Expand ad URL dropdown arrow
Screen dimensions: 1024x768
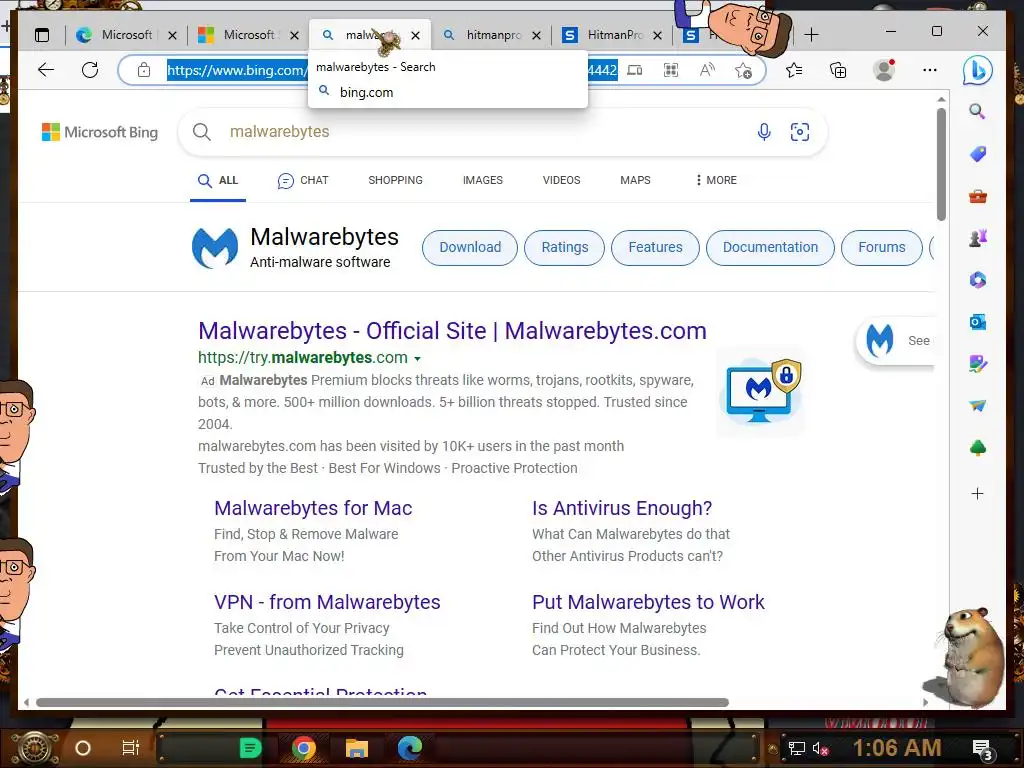click(417, 359)
